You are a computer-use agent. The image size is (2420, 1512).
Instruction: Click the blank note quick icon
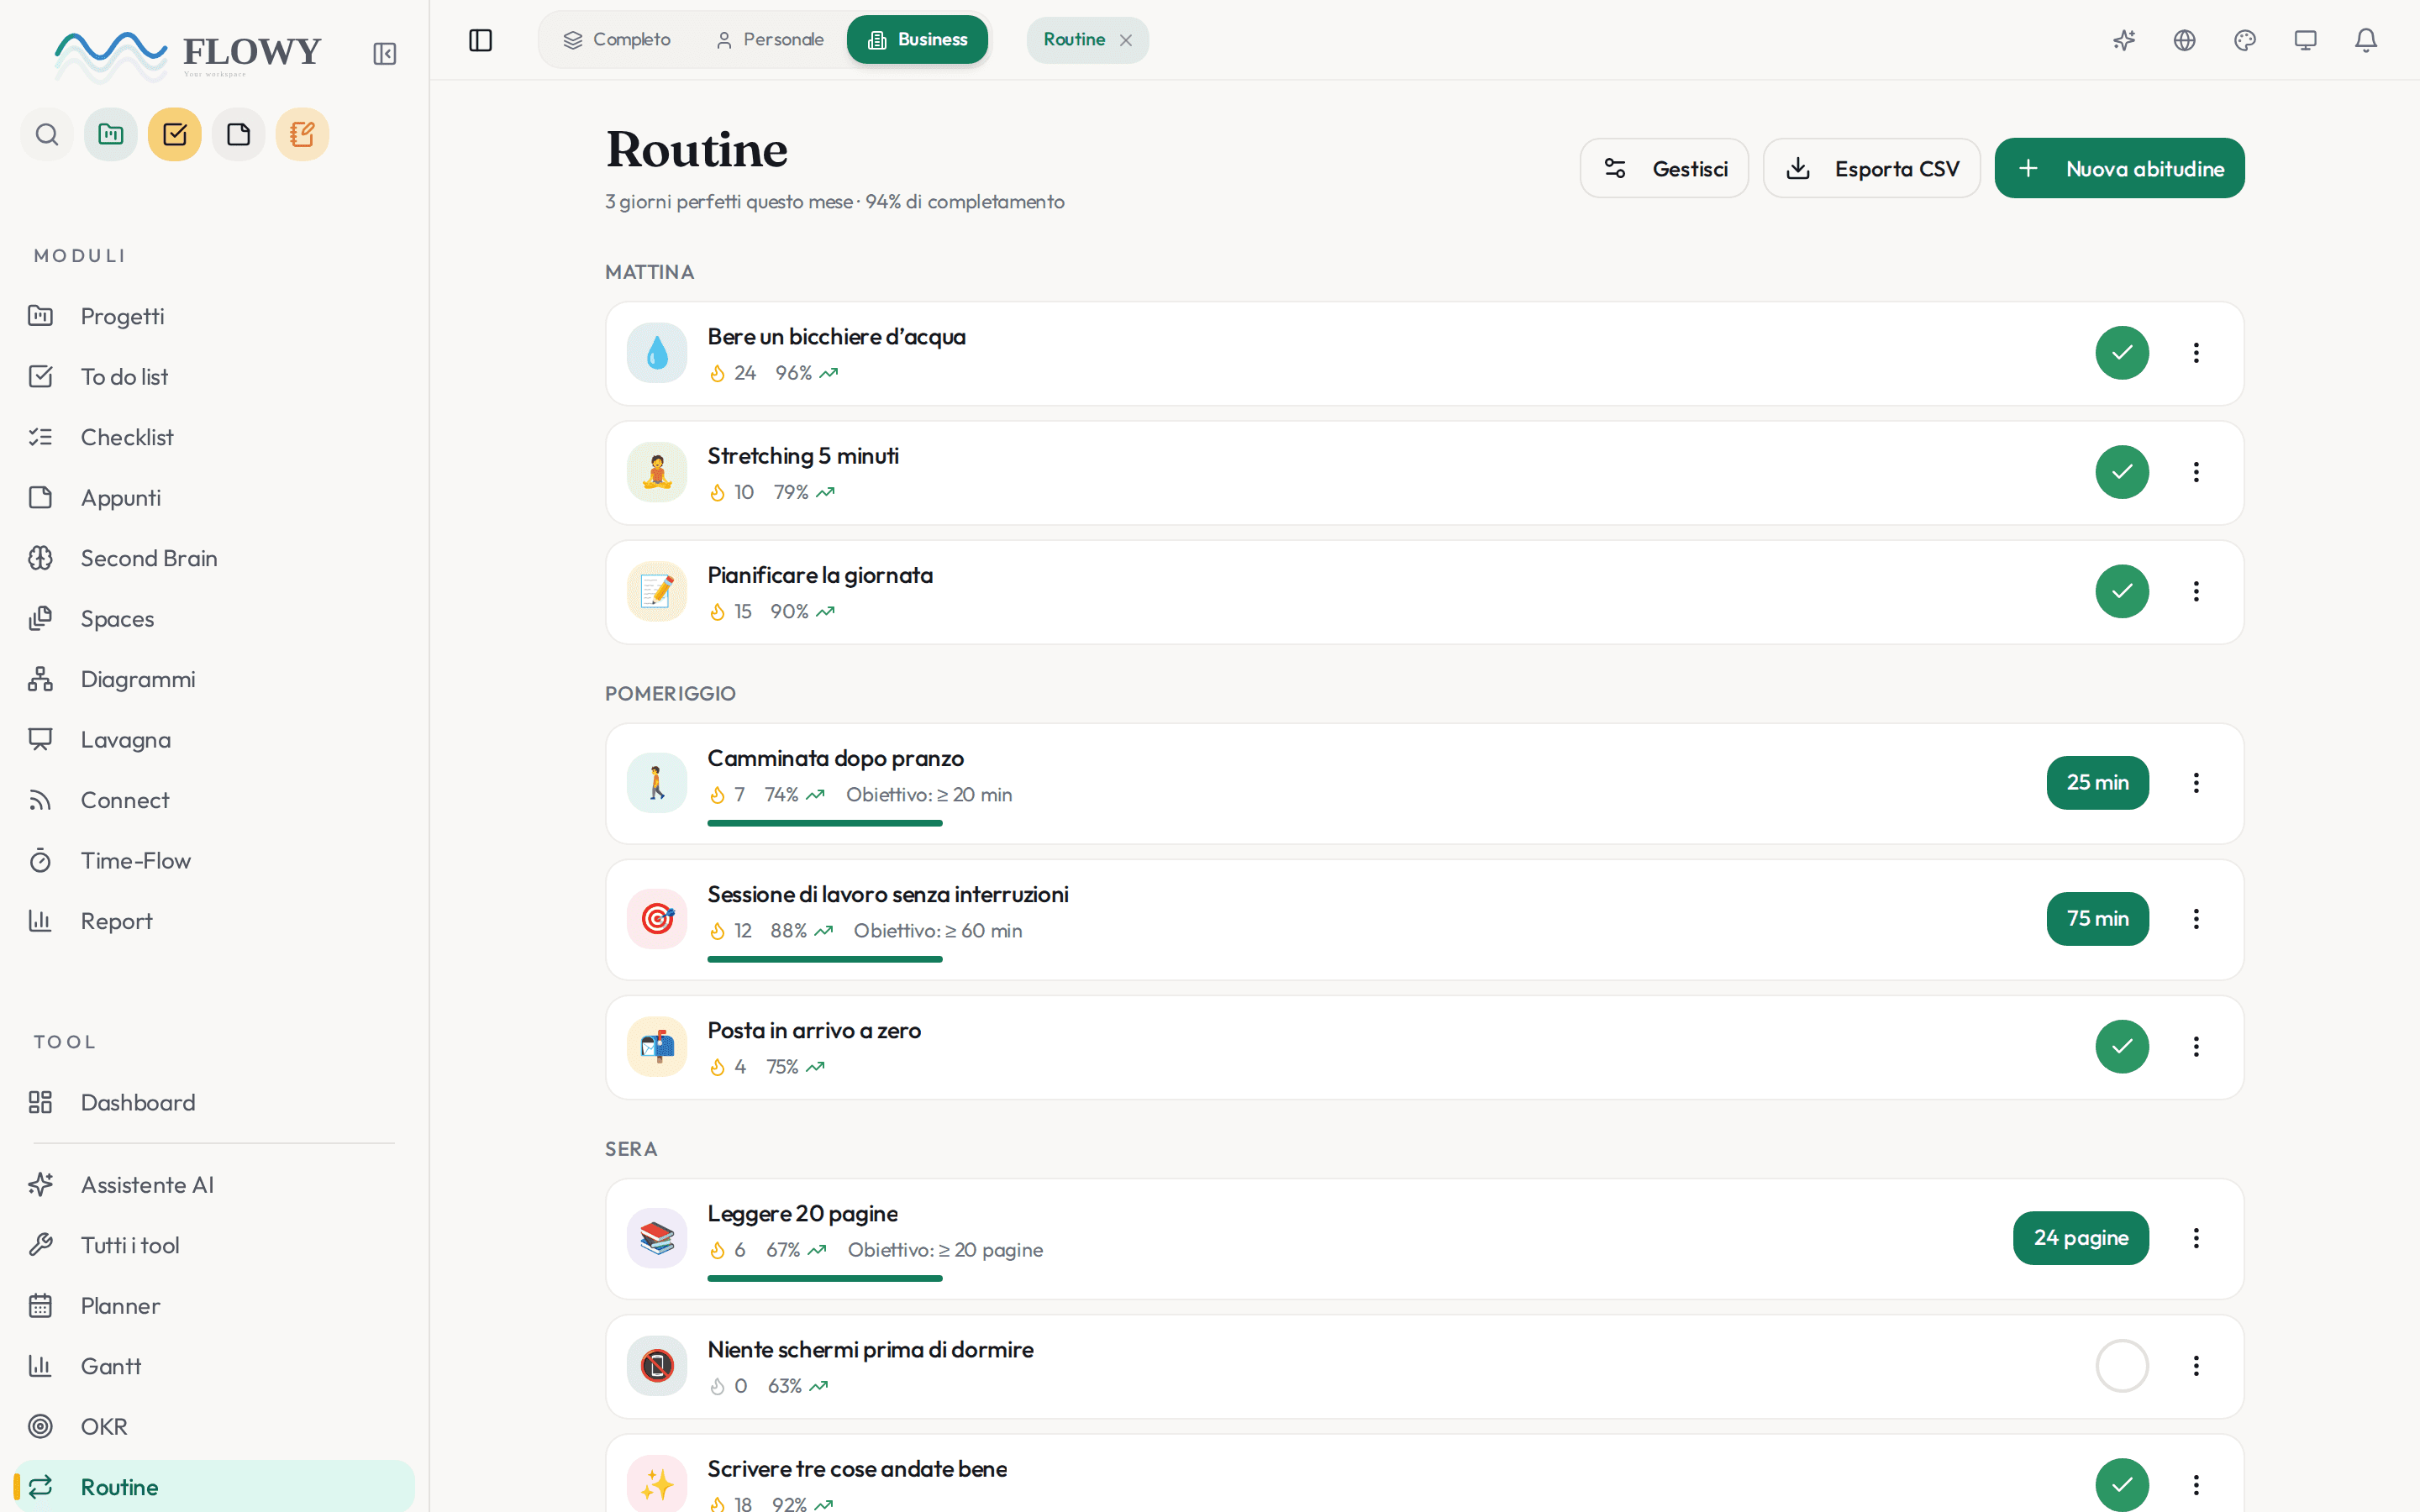(x=239, y=134)
